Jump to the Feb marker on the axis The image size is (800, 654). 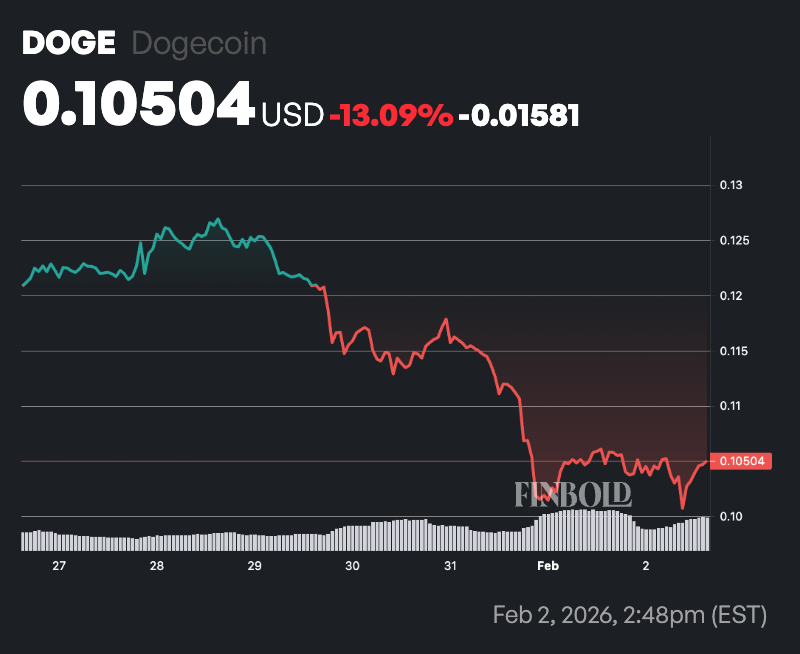547,566
